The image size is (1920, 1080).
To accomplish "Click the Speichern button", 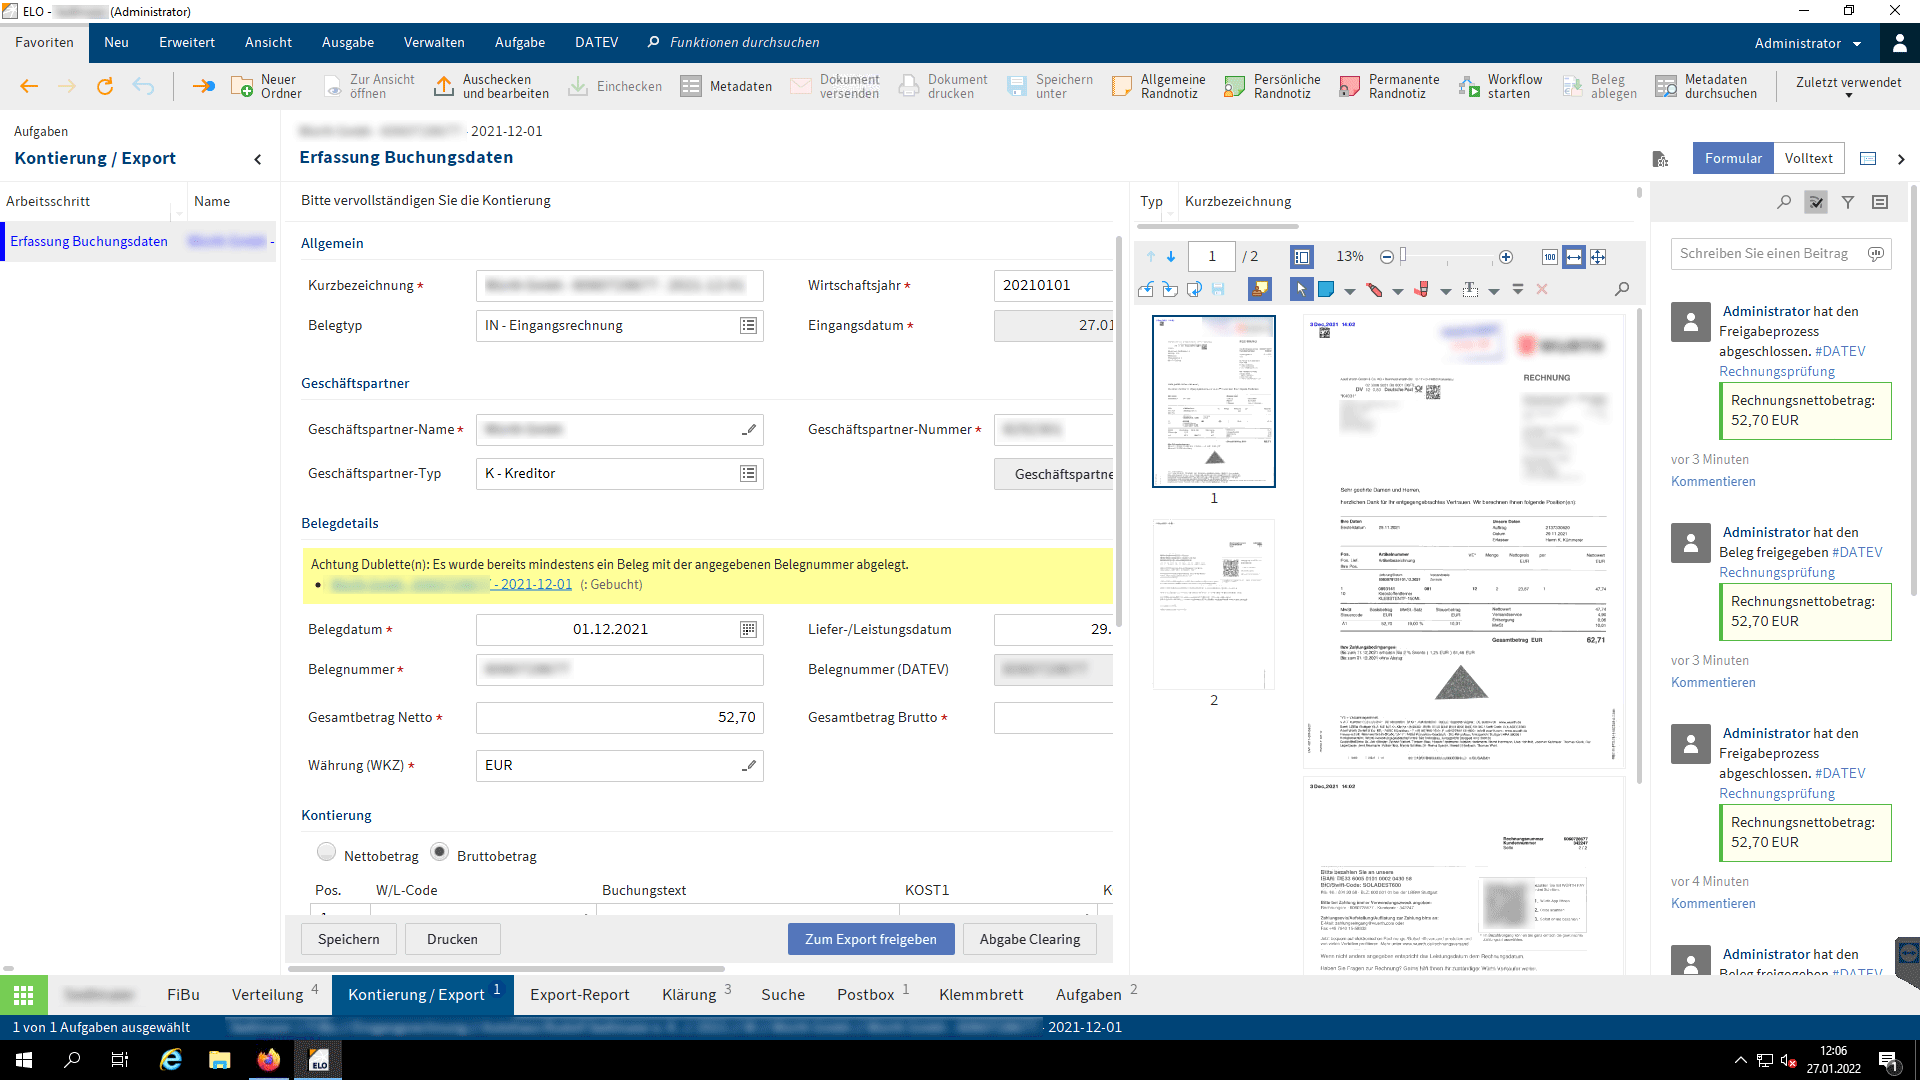I will [349, 939].
